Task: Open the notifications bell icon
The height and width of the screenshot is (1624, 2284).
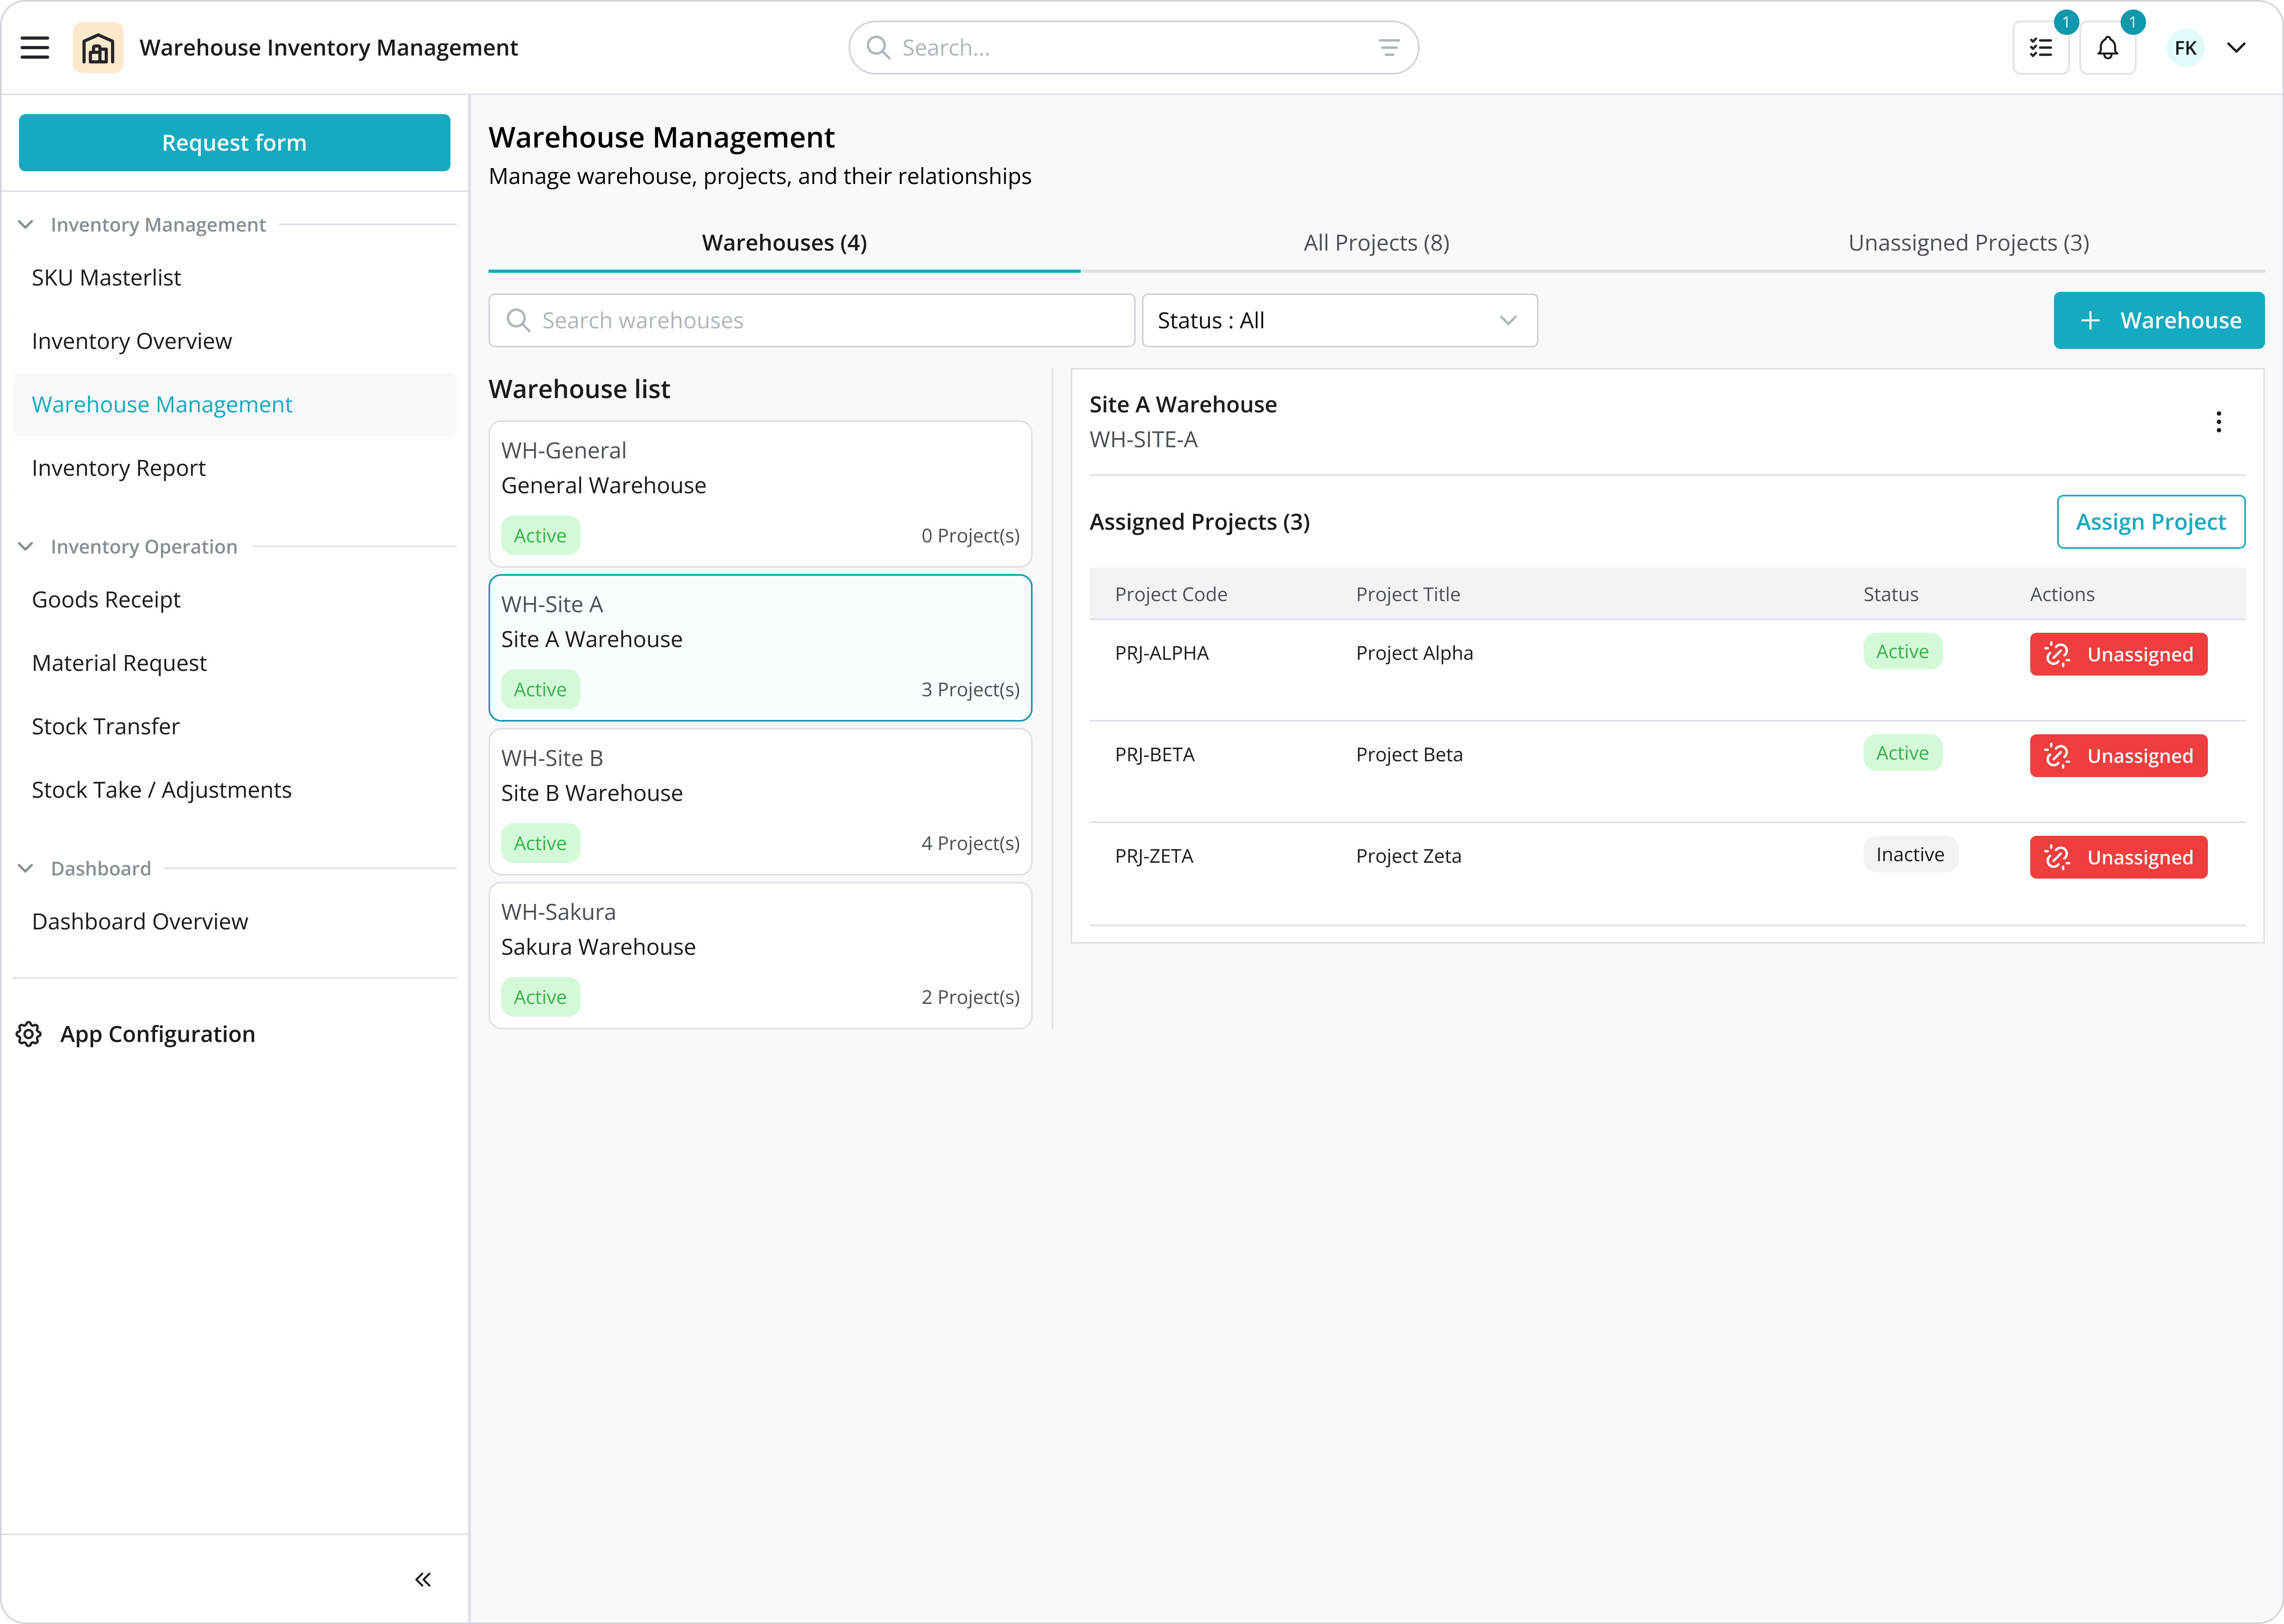Action: [x=2107, y=47]
